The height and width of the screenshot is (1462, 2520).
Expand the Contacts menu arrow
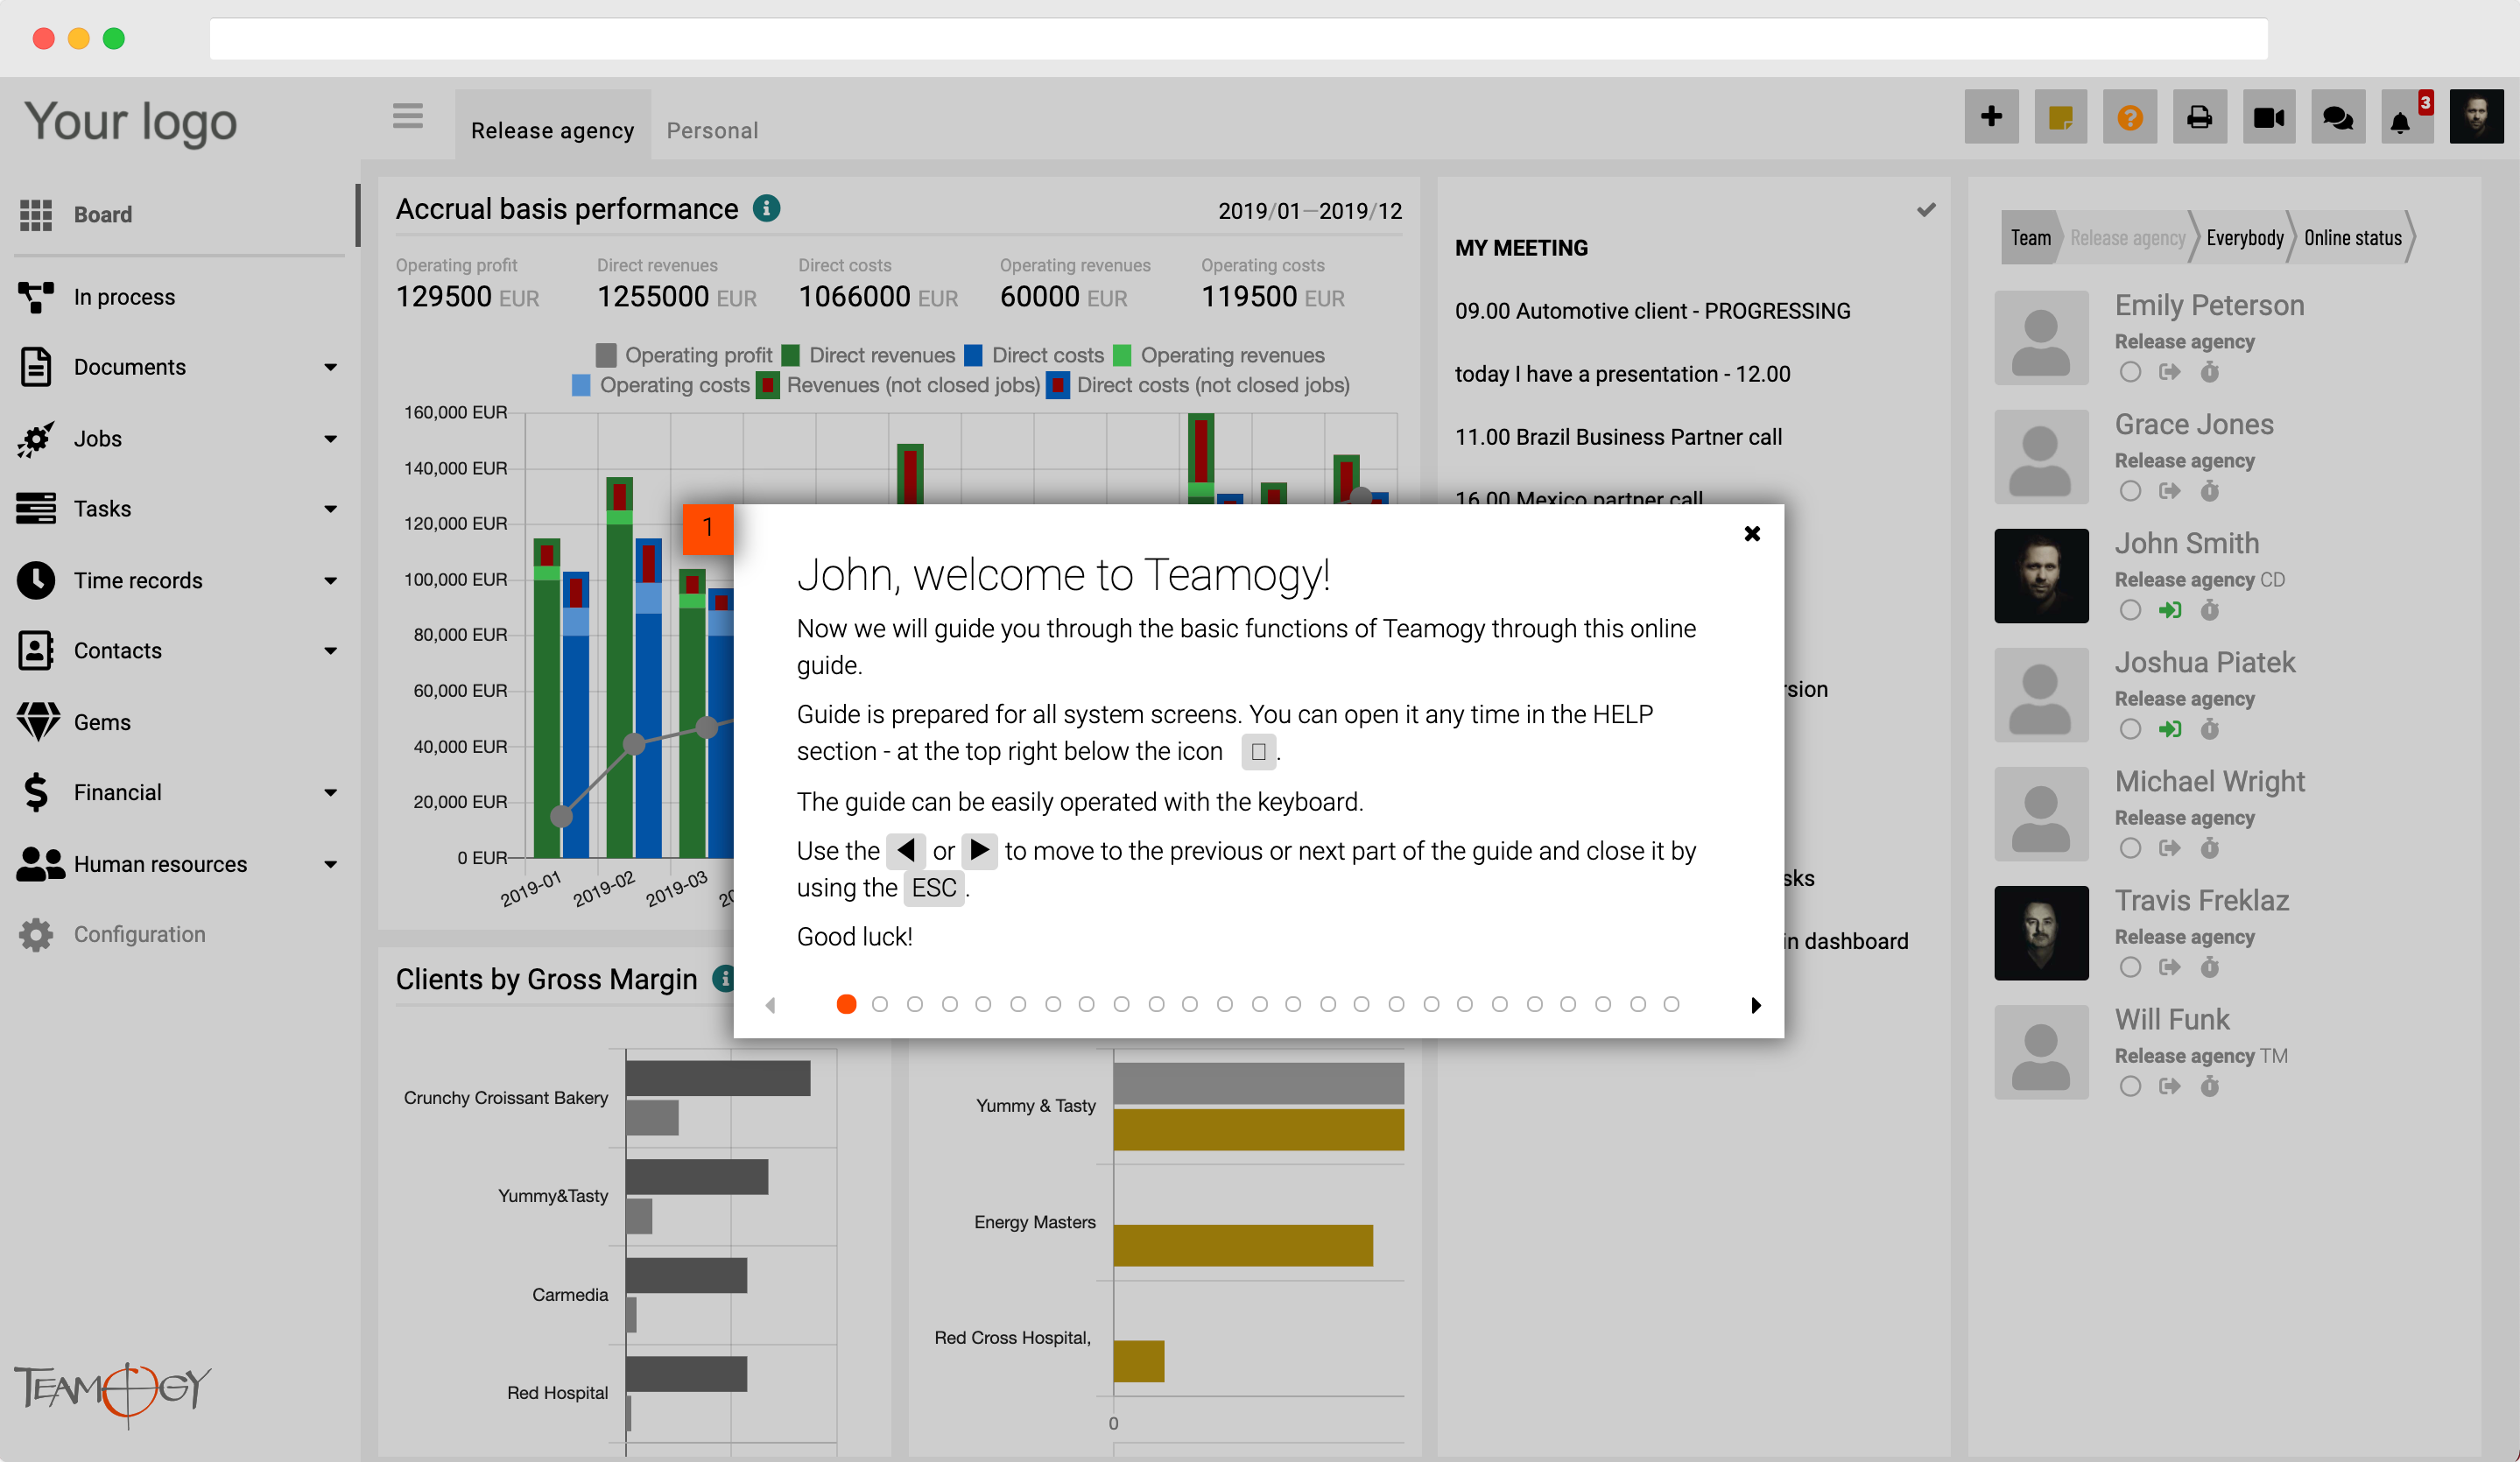coord(330,651)
